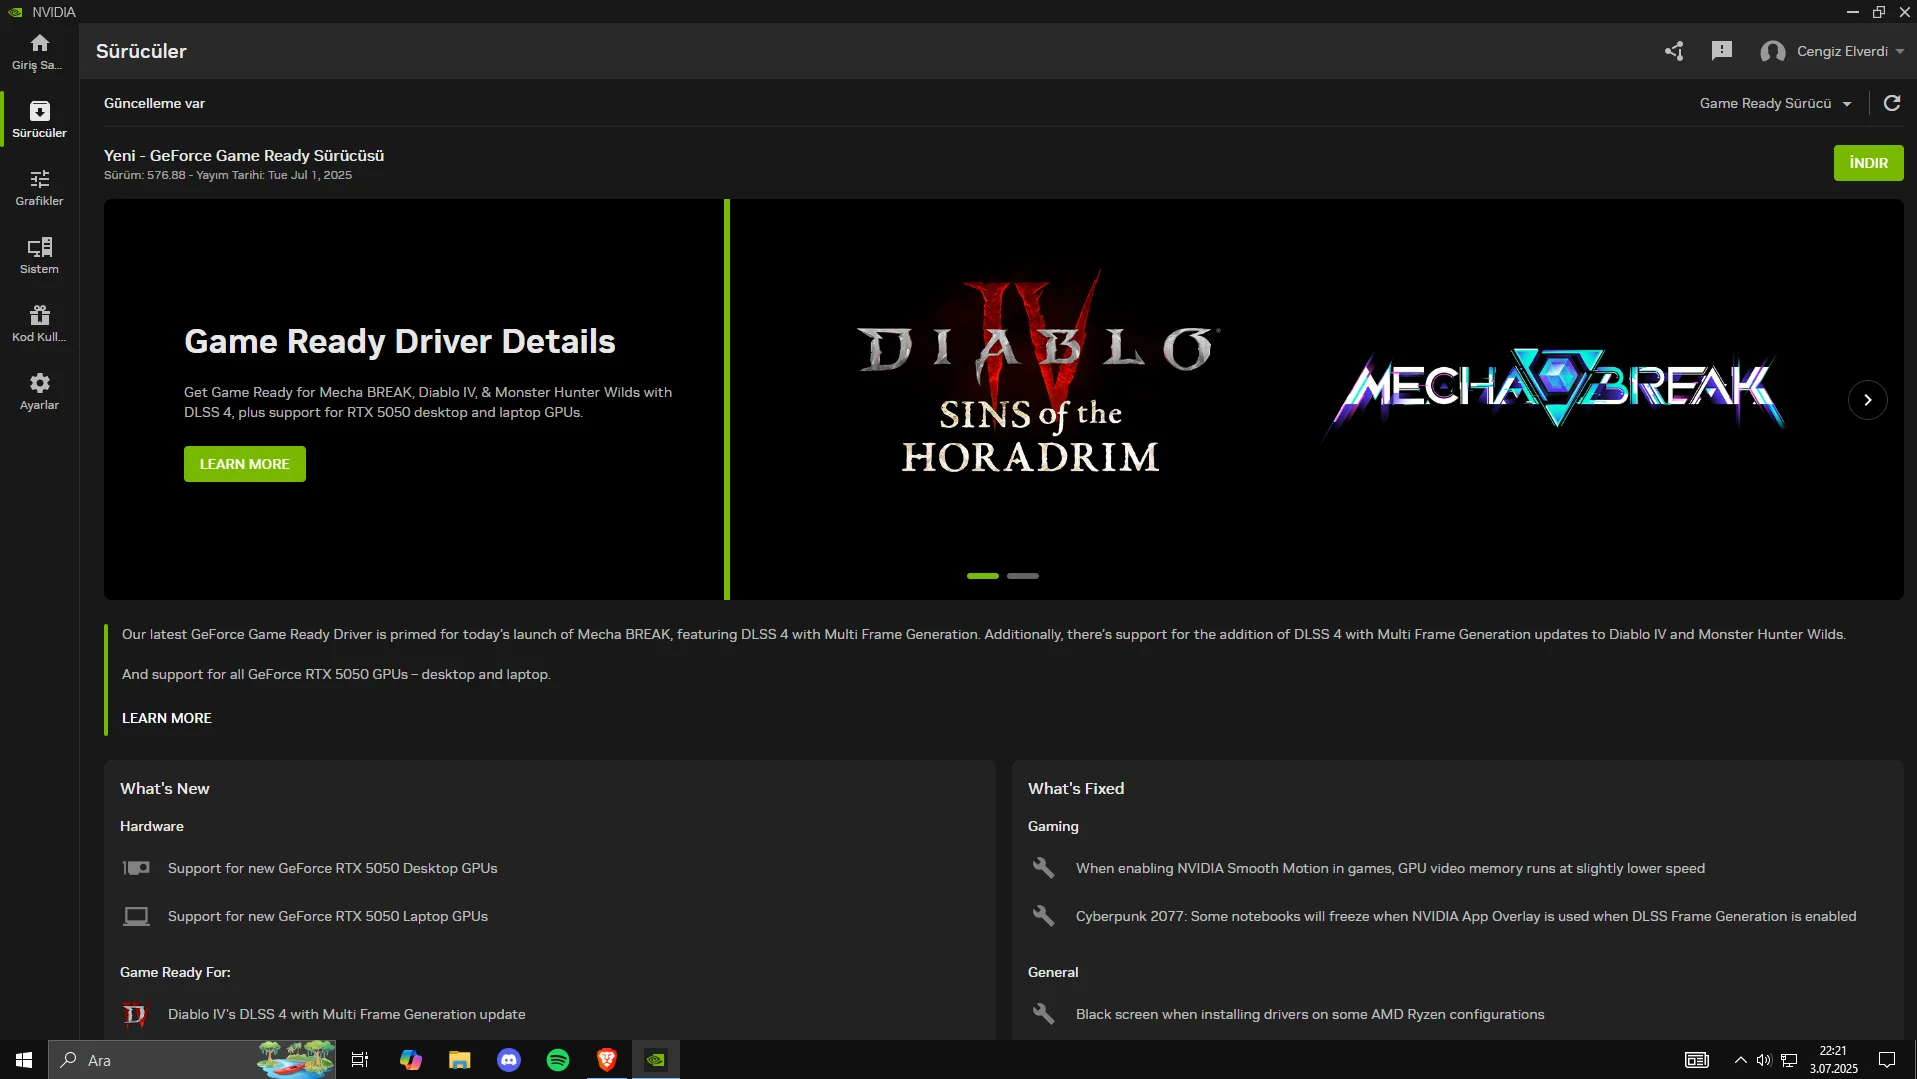Expand the Game Ready Sürücü dropdown
The width and height of the screenshot is (1917, 1079).
[1776, 103]
